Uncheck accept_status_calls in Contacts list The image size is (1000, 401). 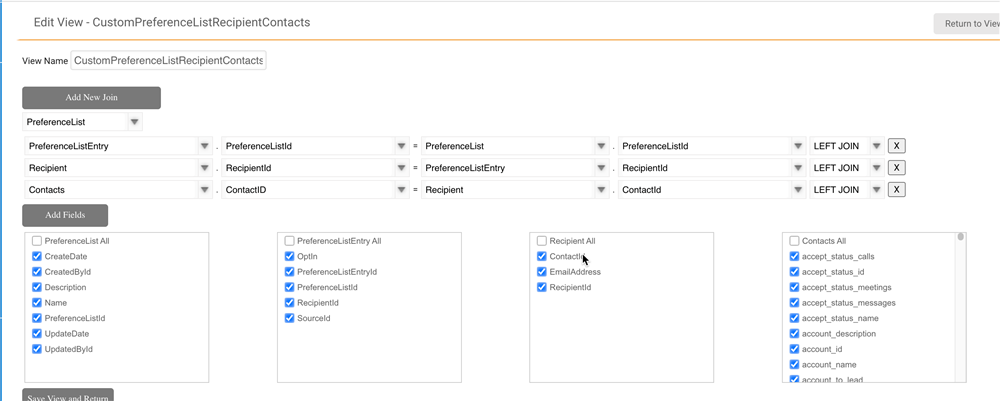pyautogui.click(x=794, y=257)
